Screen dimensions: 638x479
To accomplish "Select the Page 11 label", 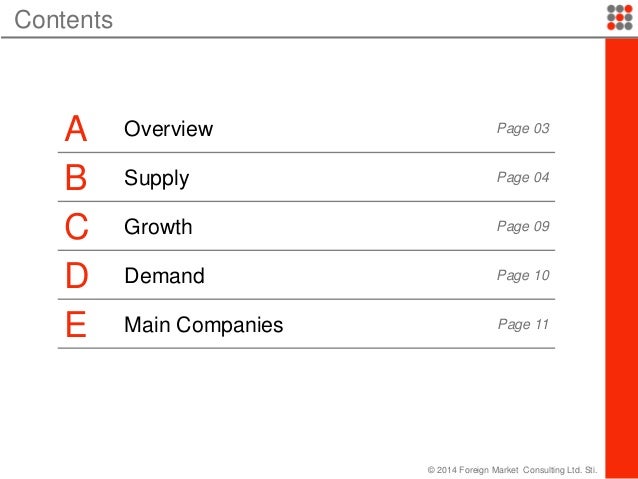I will (x=523, y=325).
